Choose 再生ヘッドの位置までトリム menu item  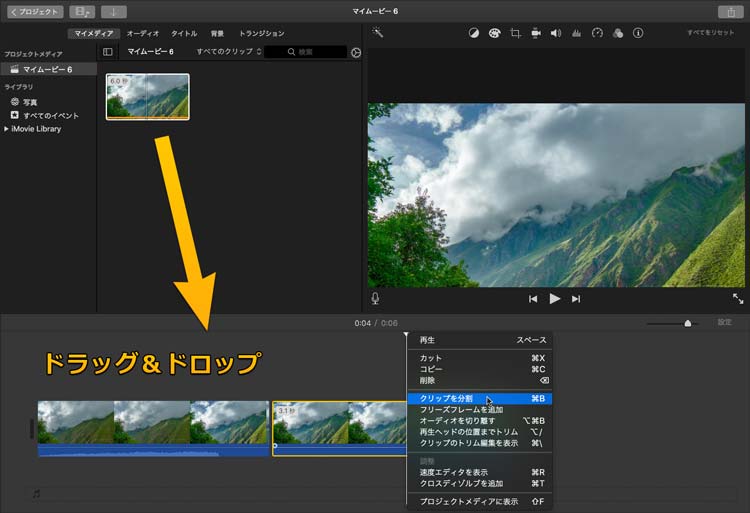pyautogui.click(x=480, y=432)
